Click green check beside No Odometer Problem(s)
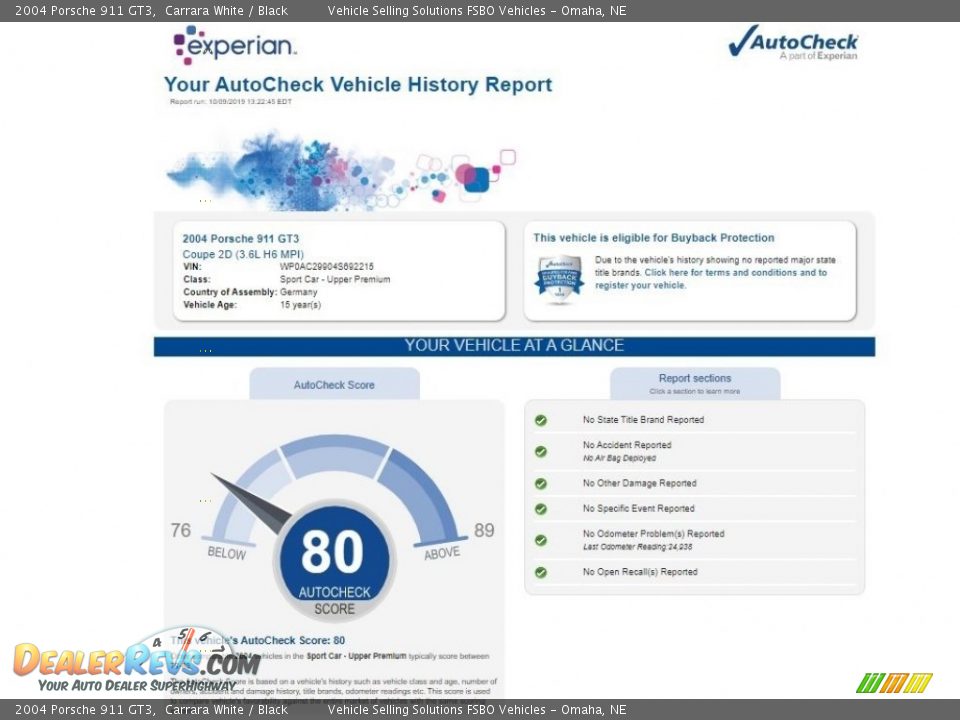Screen dimensions: 960x720 coord(541,540)
